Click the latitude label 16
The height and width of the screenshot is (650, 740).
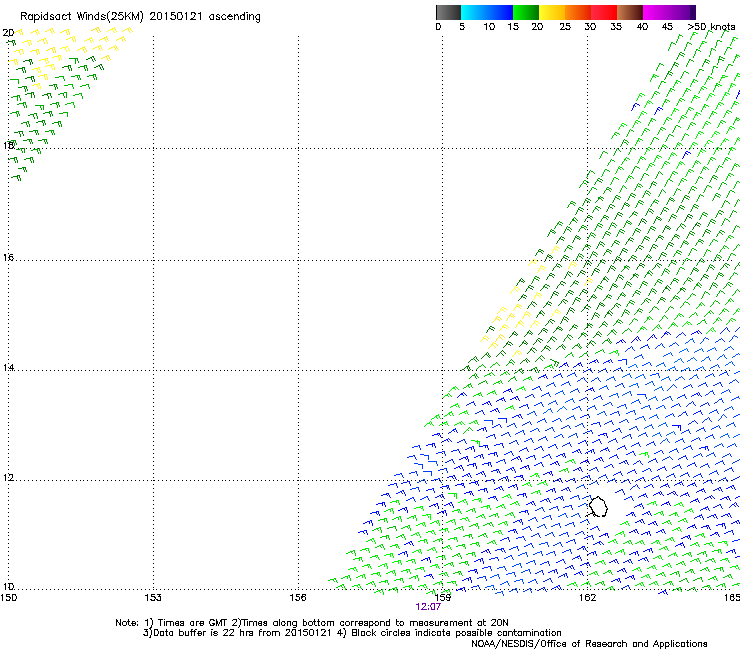pyautogui.click(x=8, y=258)
